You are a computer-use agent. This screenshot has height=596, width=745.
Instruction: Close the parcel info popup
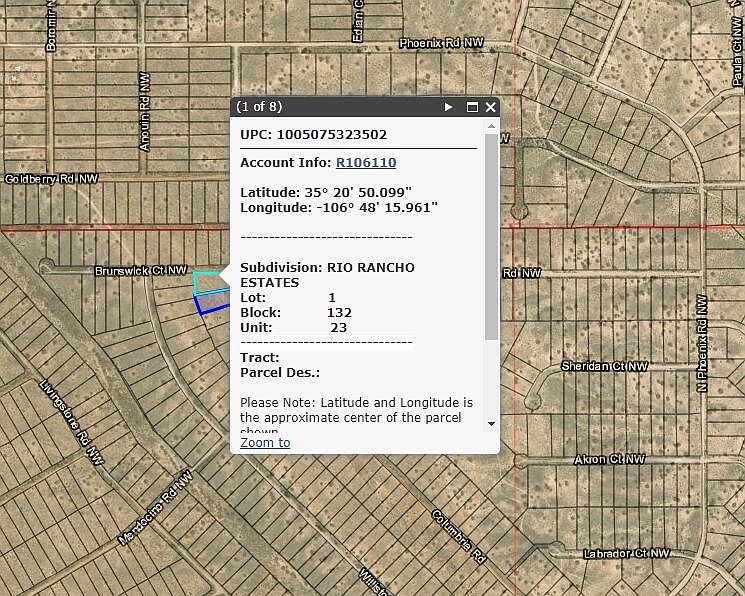point(490,107)
